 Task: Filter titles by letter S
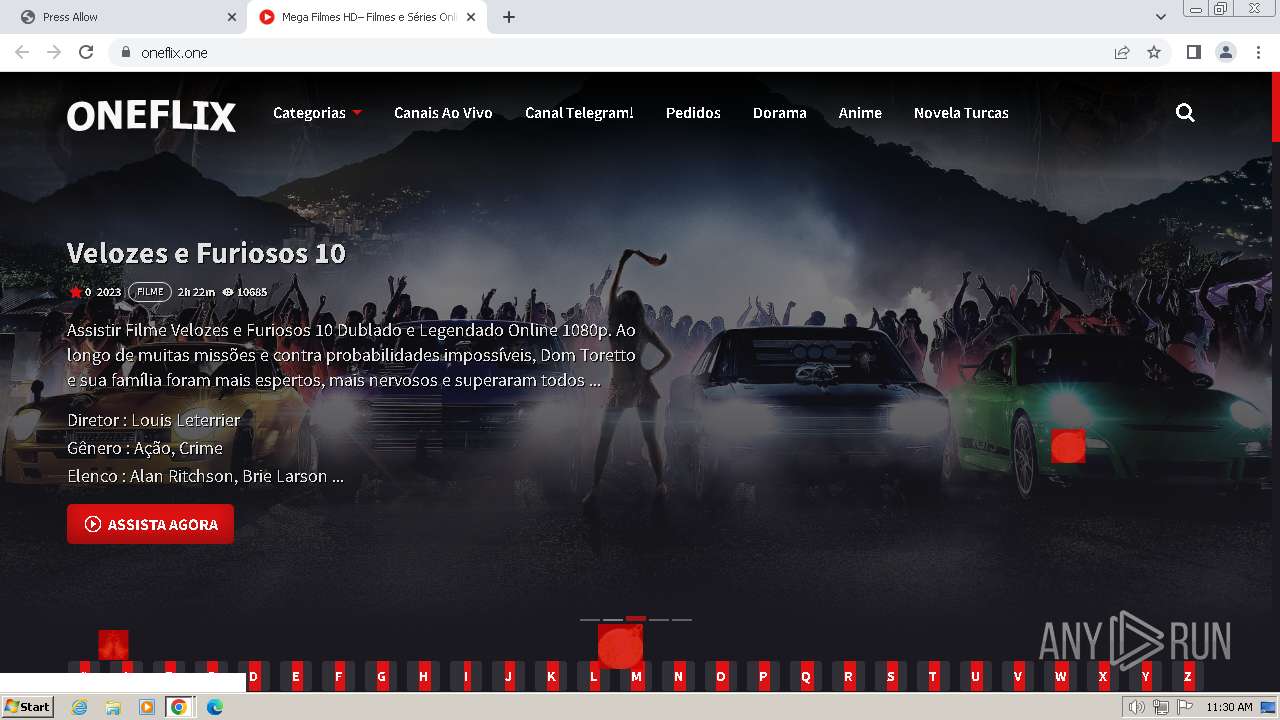click(891, 677)
